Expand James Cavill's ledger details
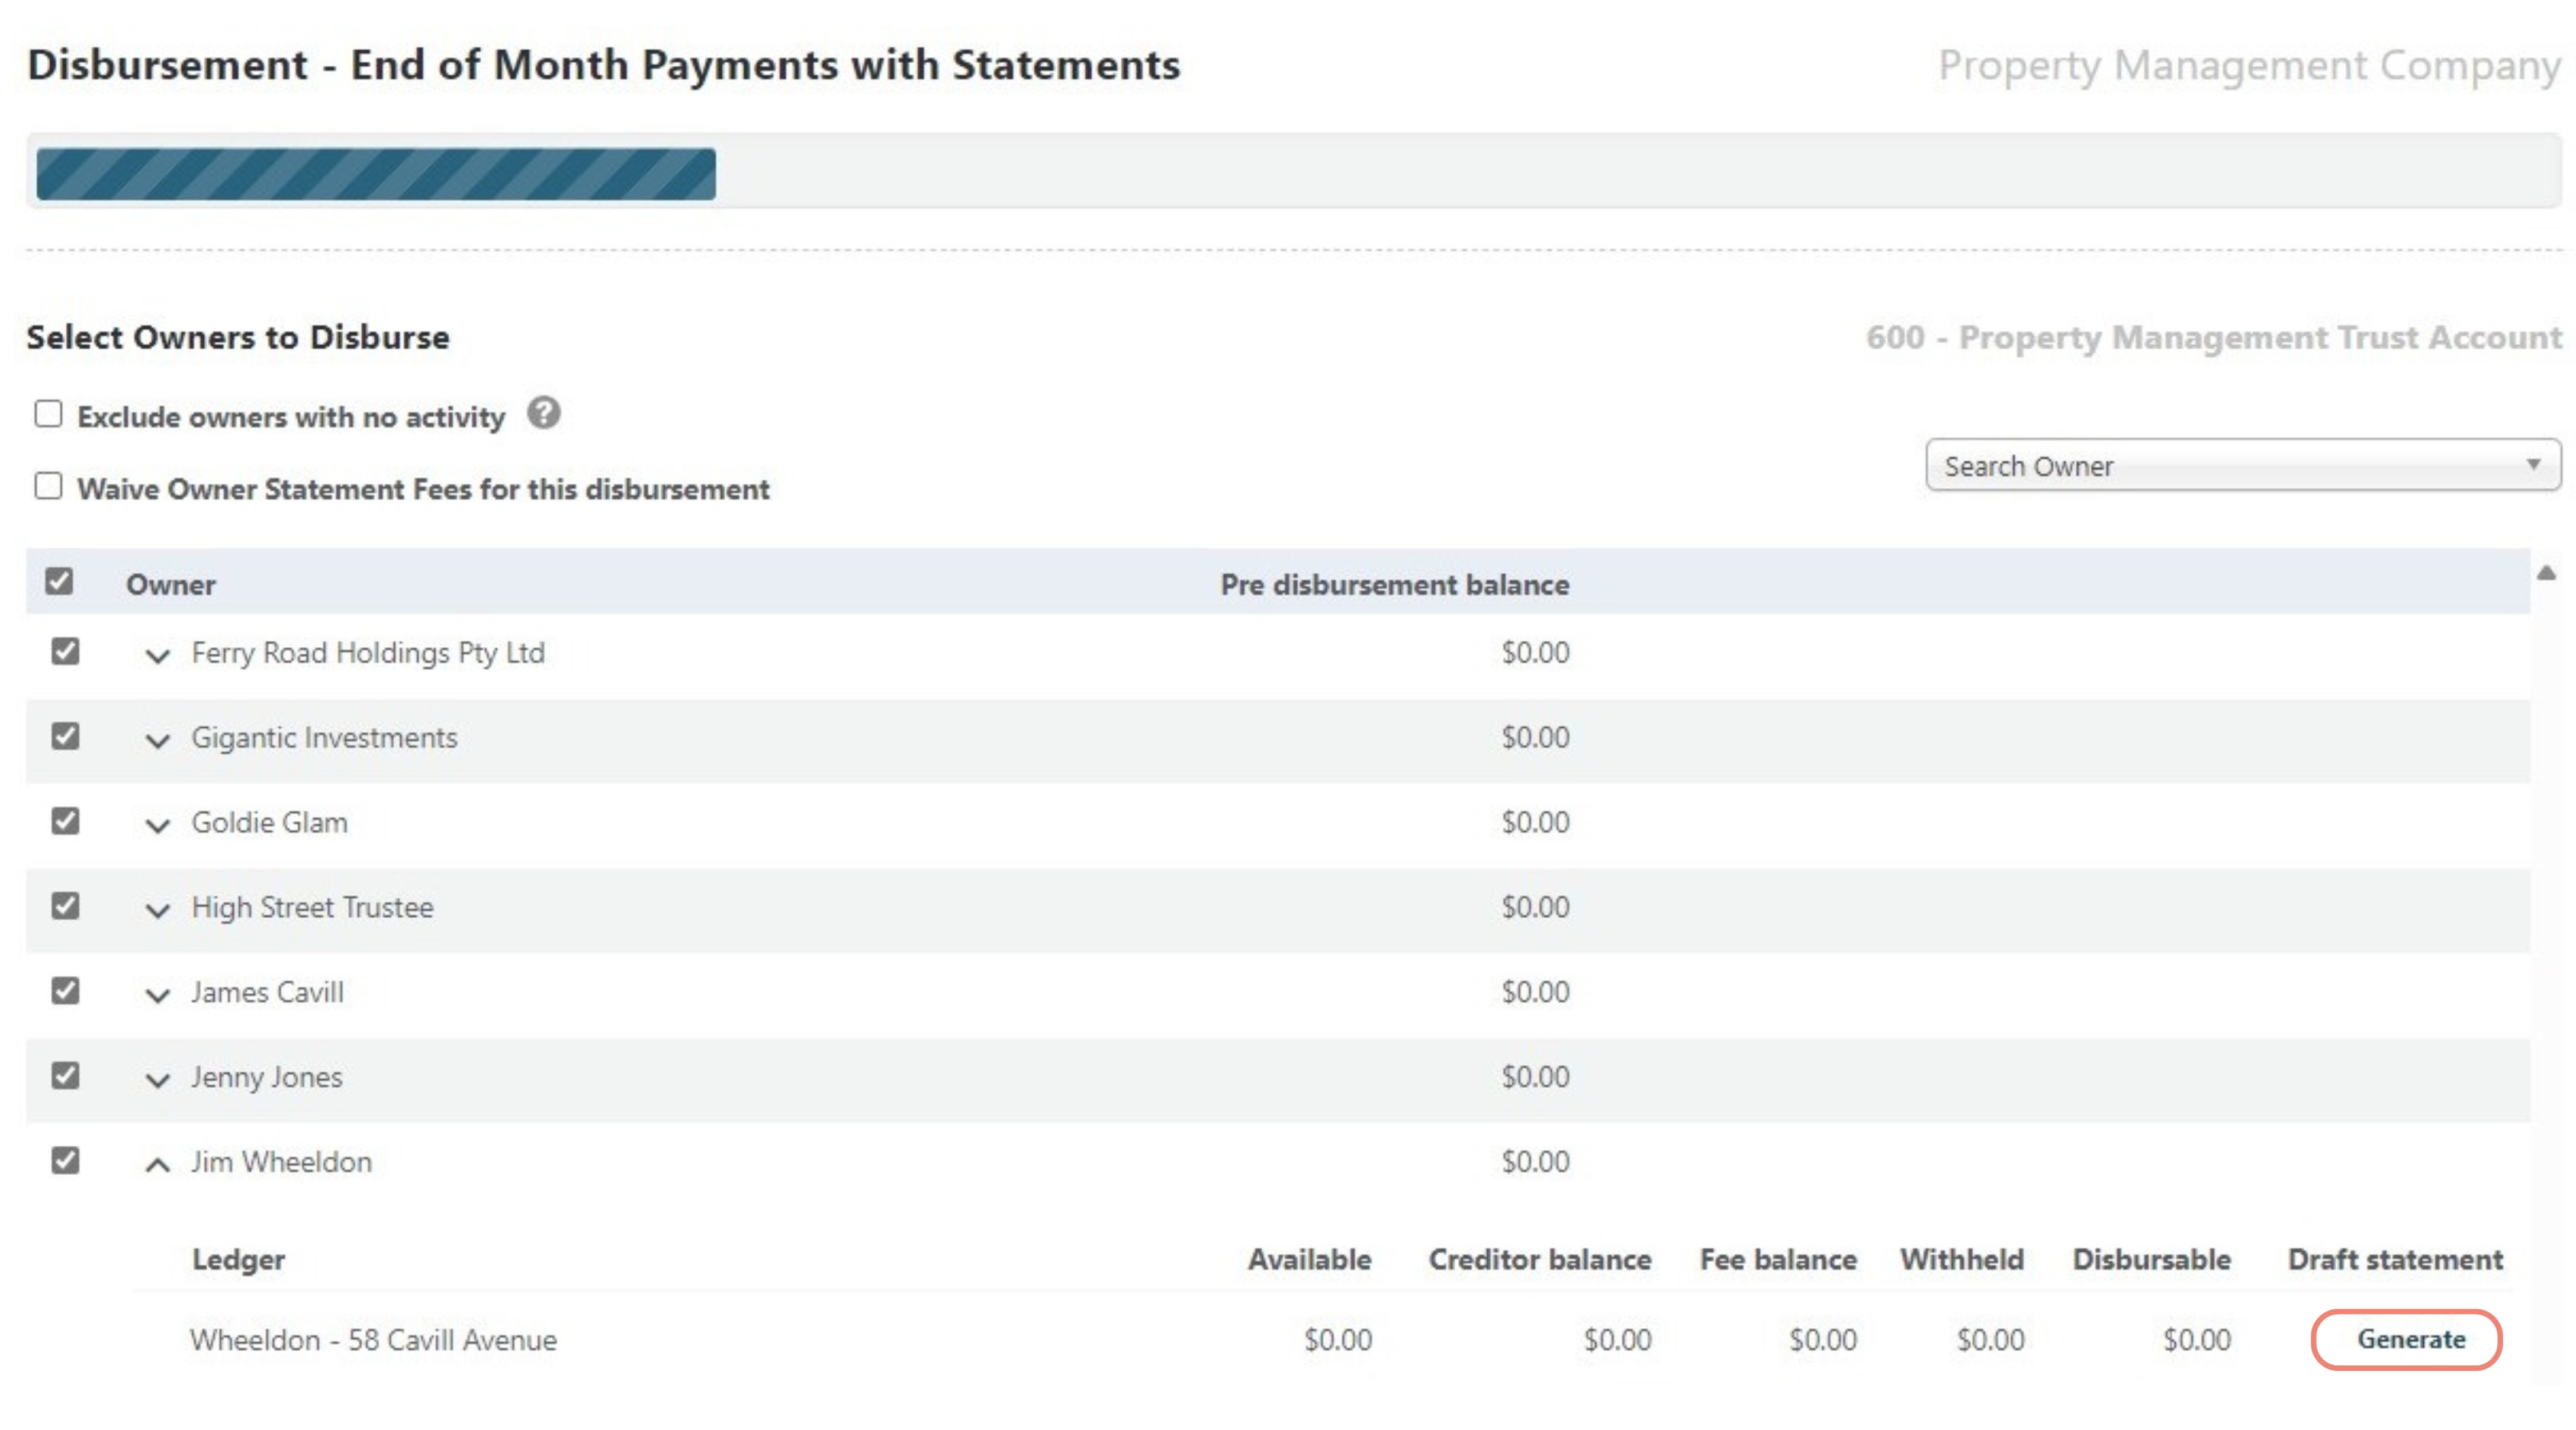This screenshot has width=2576, height=1430. click(x=157, y=995)
